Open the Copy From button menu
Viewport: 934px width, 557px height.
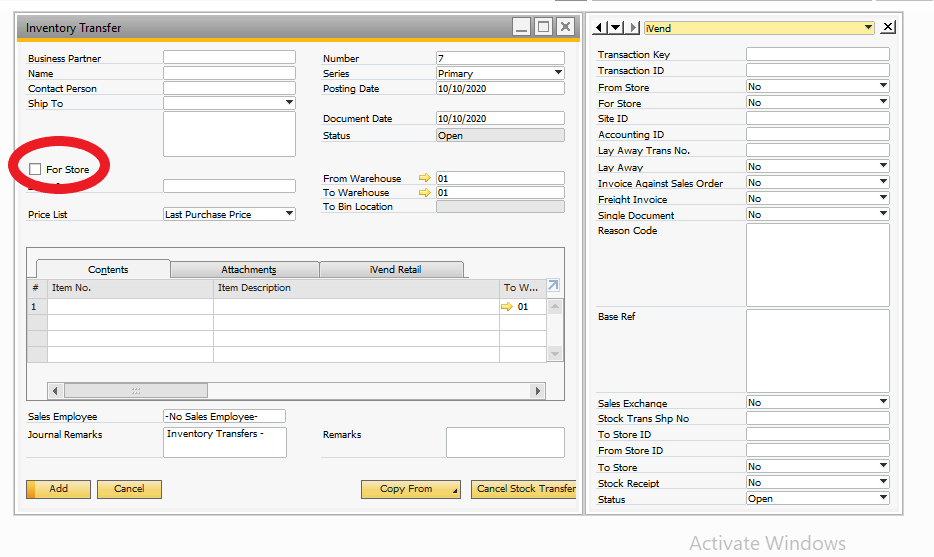pos(410,489)
